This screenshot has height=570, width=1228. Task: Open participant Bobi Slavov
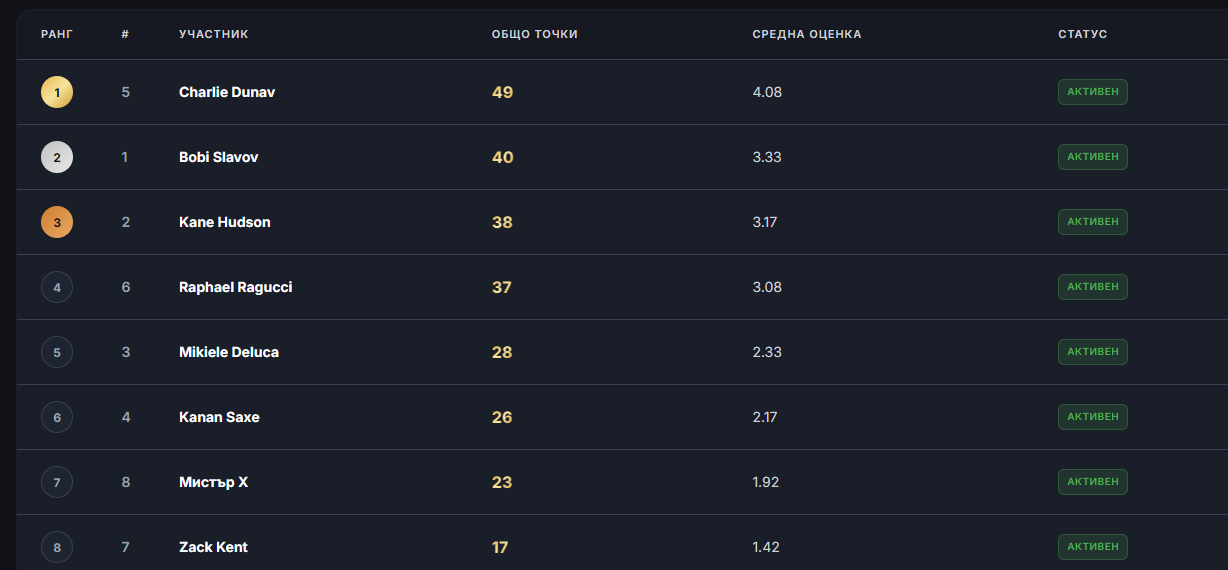[x=219, y=157]
